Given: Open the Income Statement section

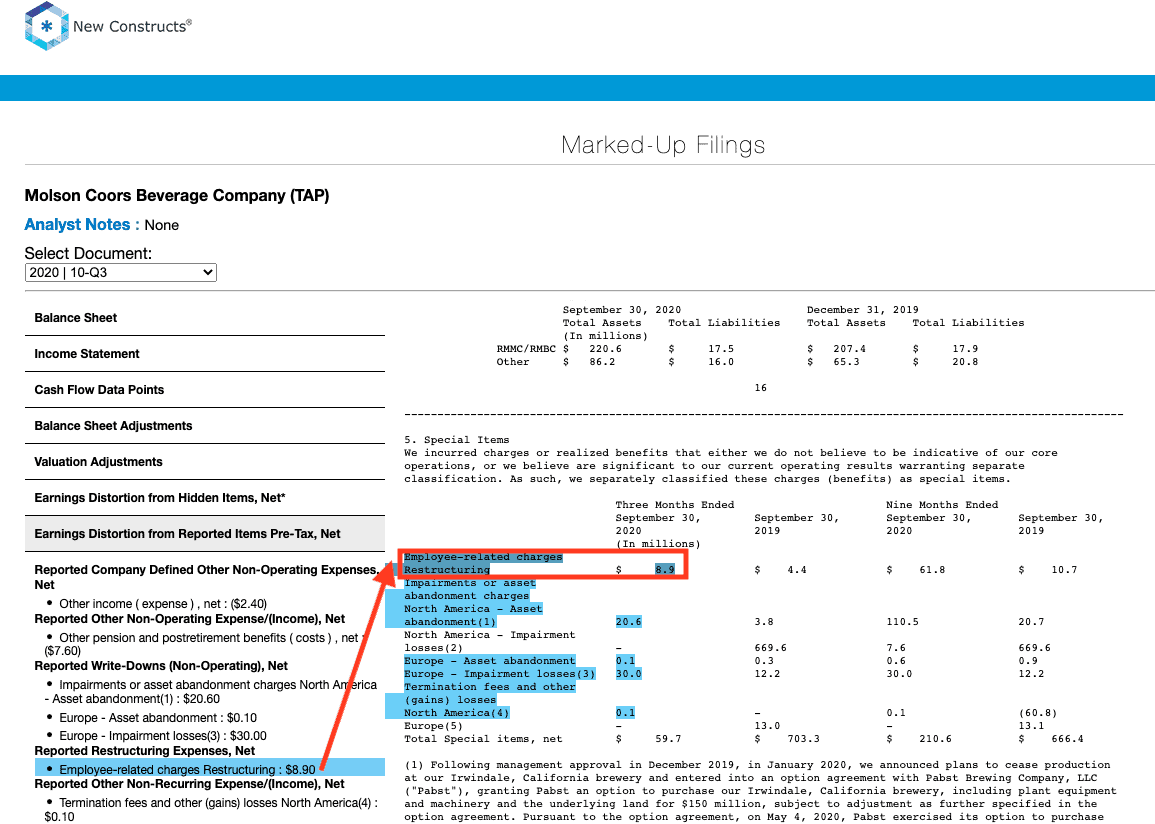Looking at the screenshot, I should pos(205,354).
